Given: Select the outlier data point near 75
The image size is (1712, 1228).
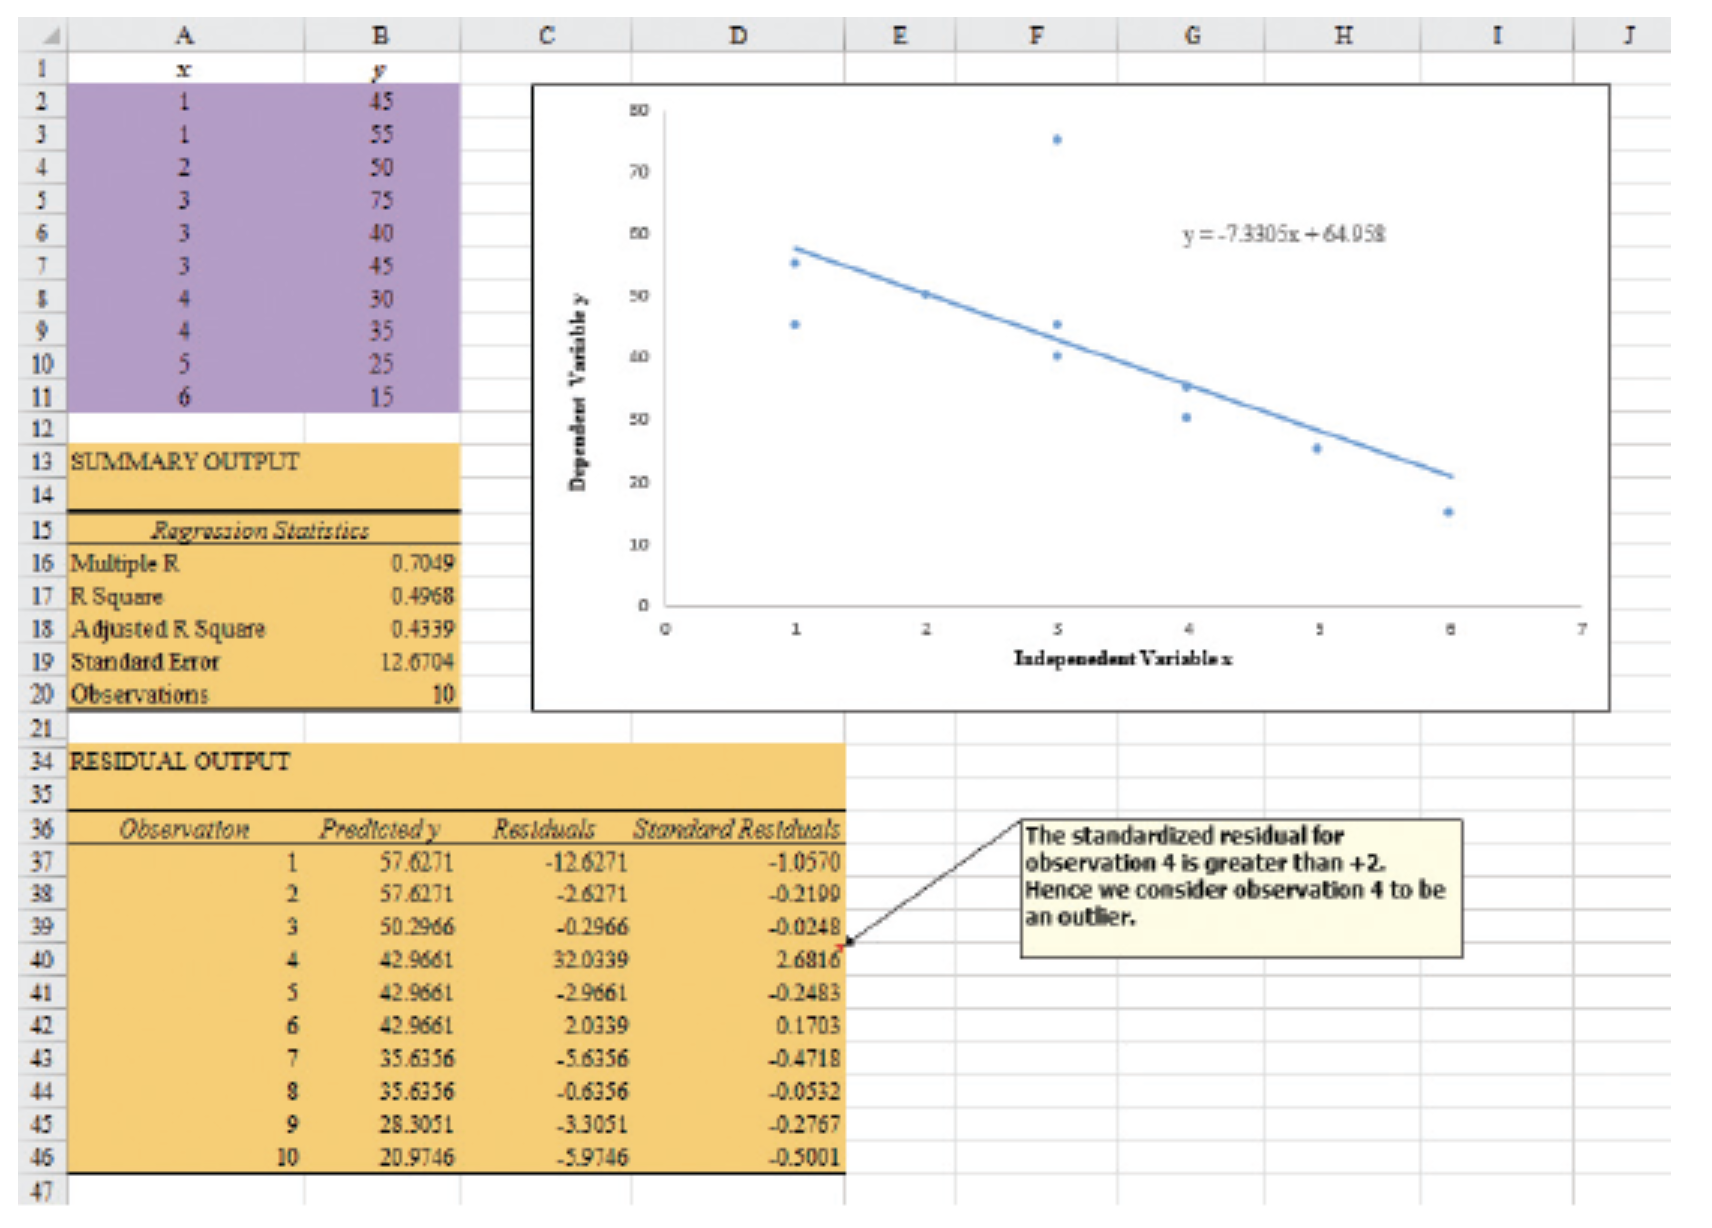Looking at the screenshot, I should click(x=1056, y=138).
